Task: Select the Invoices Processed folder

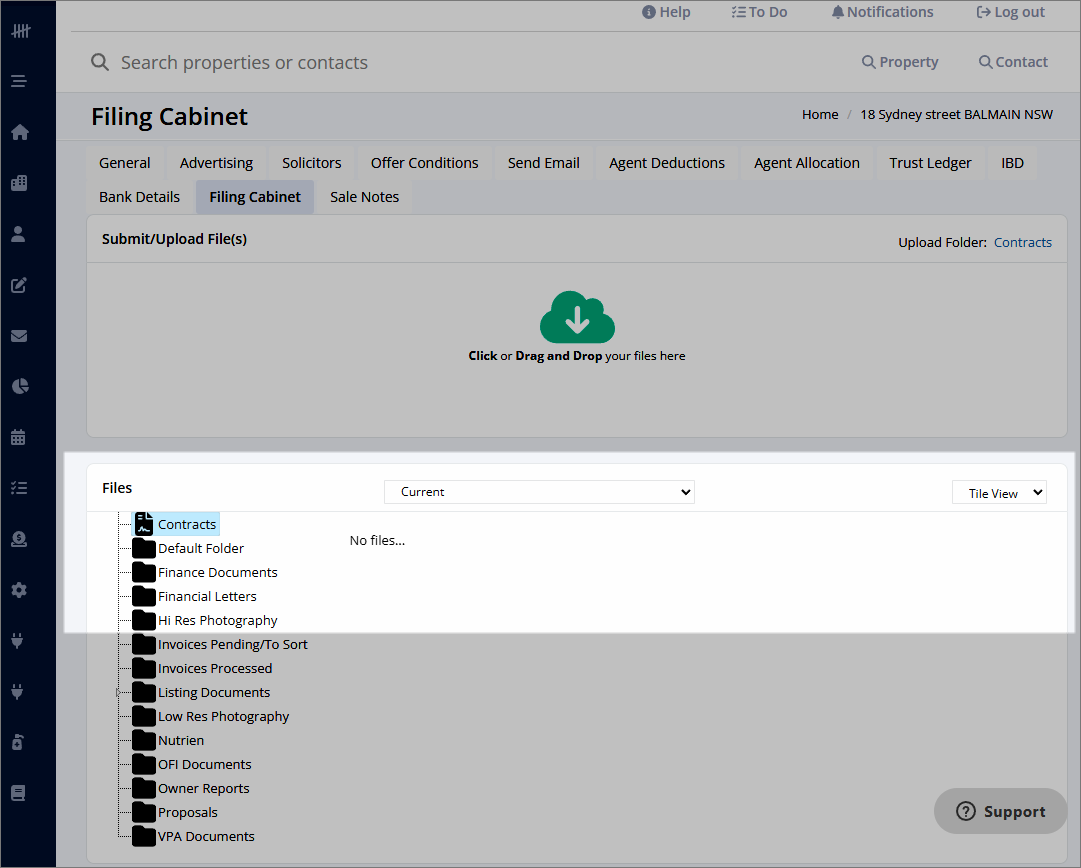Action: coord(214,669)
